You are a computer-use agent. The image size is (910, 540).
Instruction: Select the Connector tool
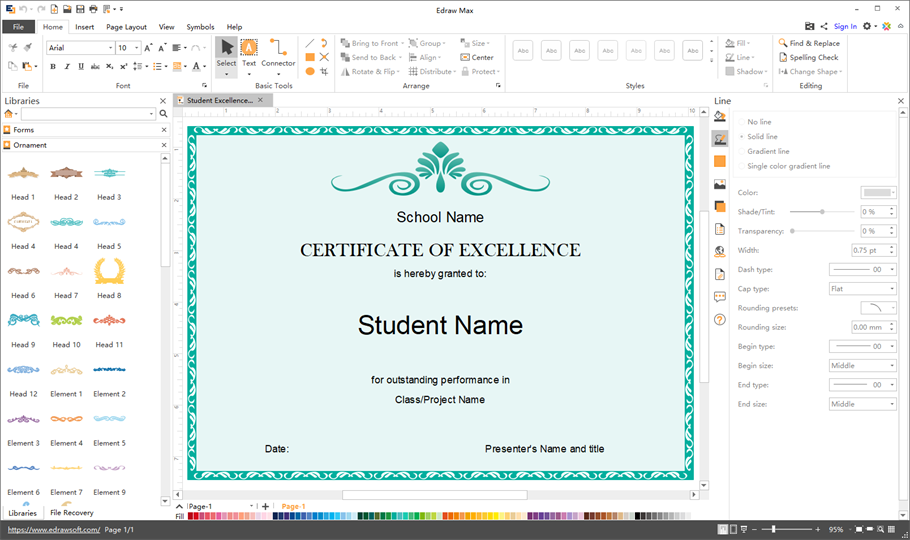point(278,52)
